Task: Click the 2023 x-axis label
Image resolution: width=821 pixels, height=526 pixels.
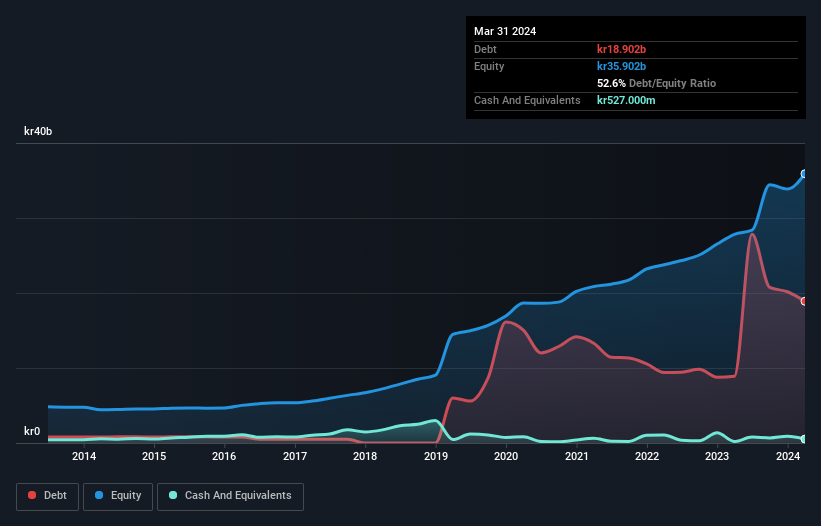Action: point(717,456)
